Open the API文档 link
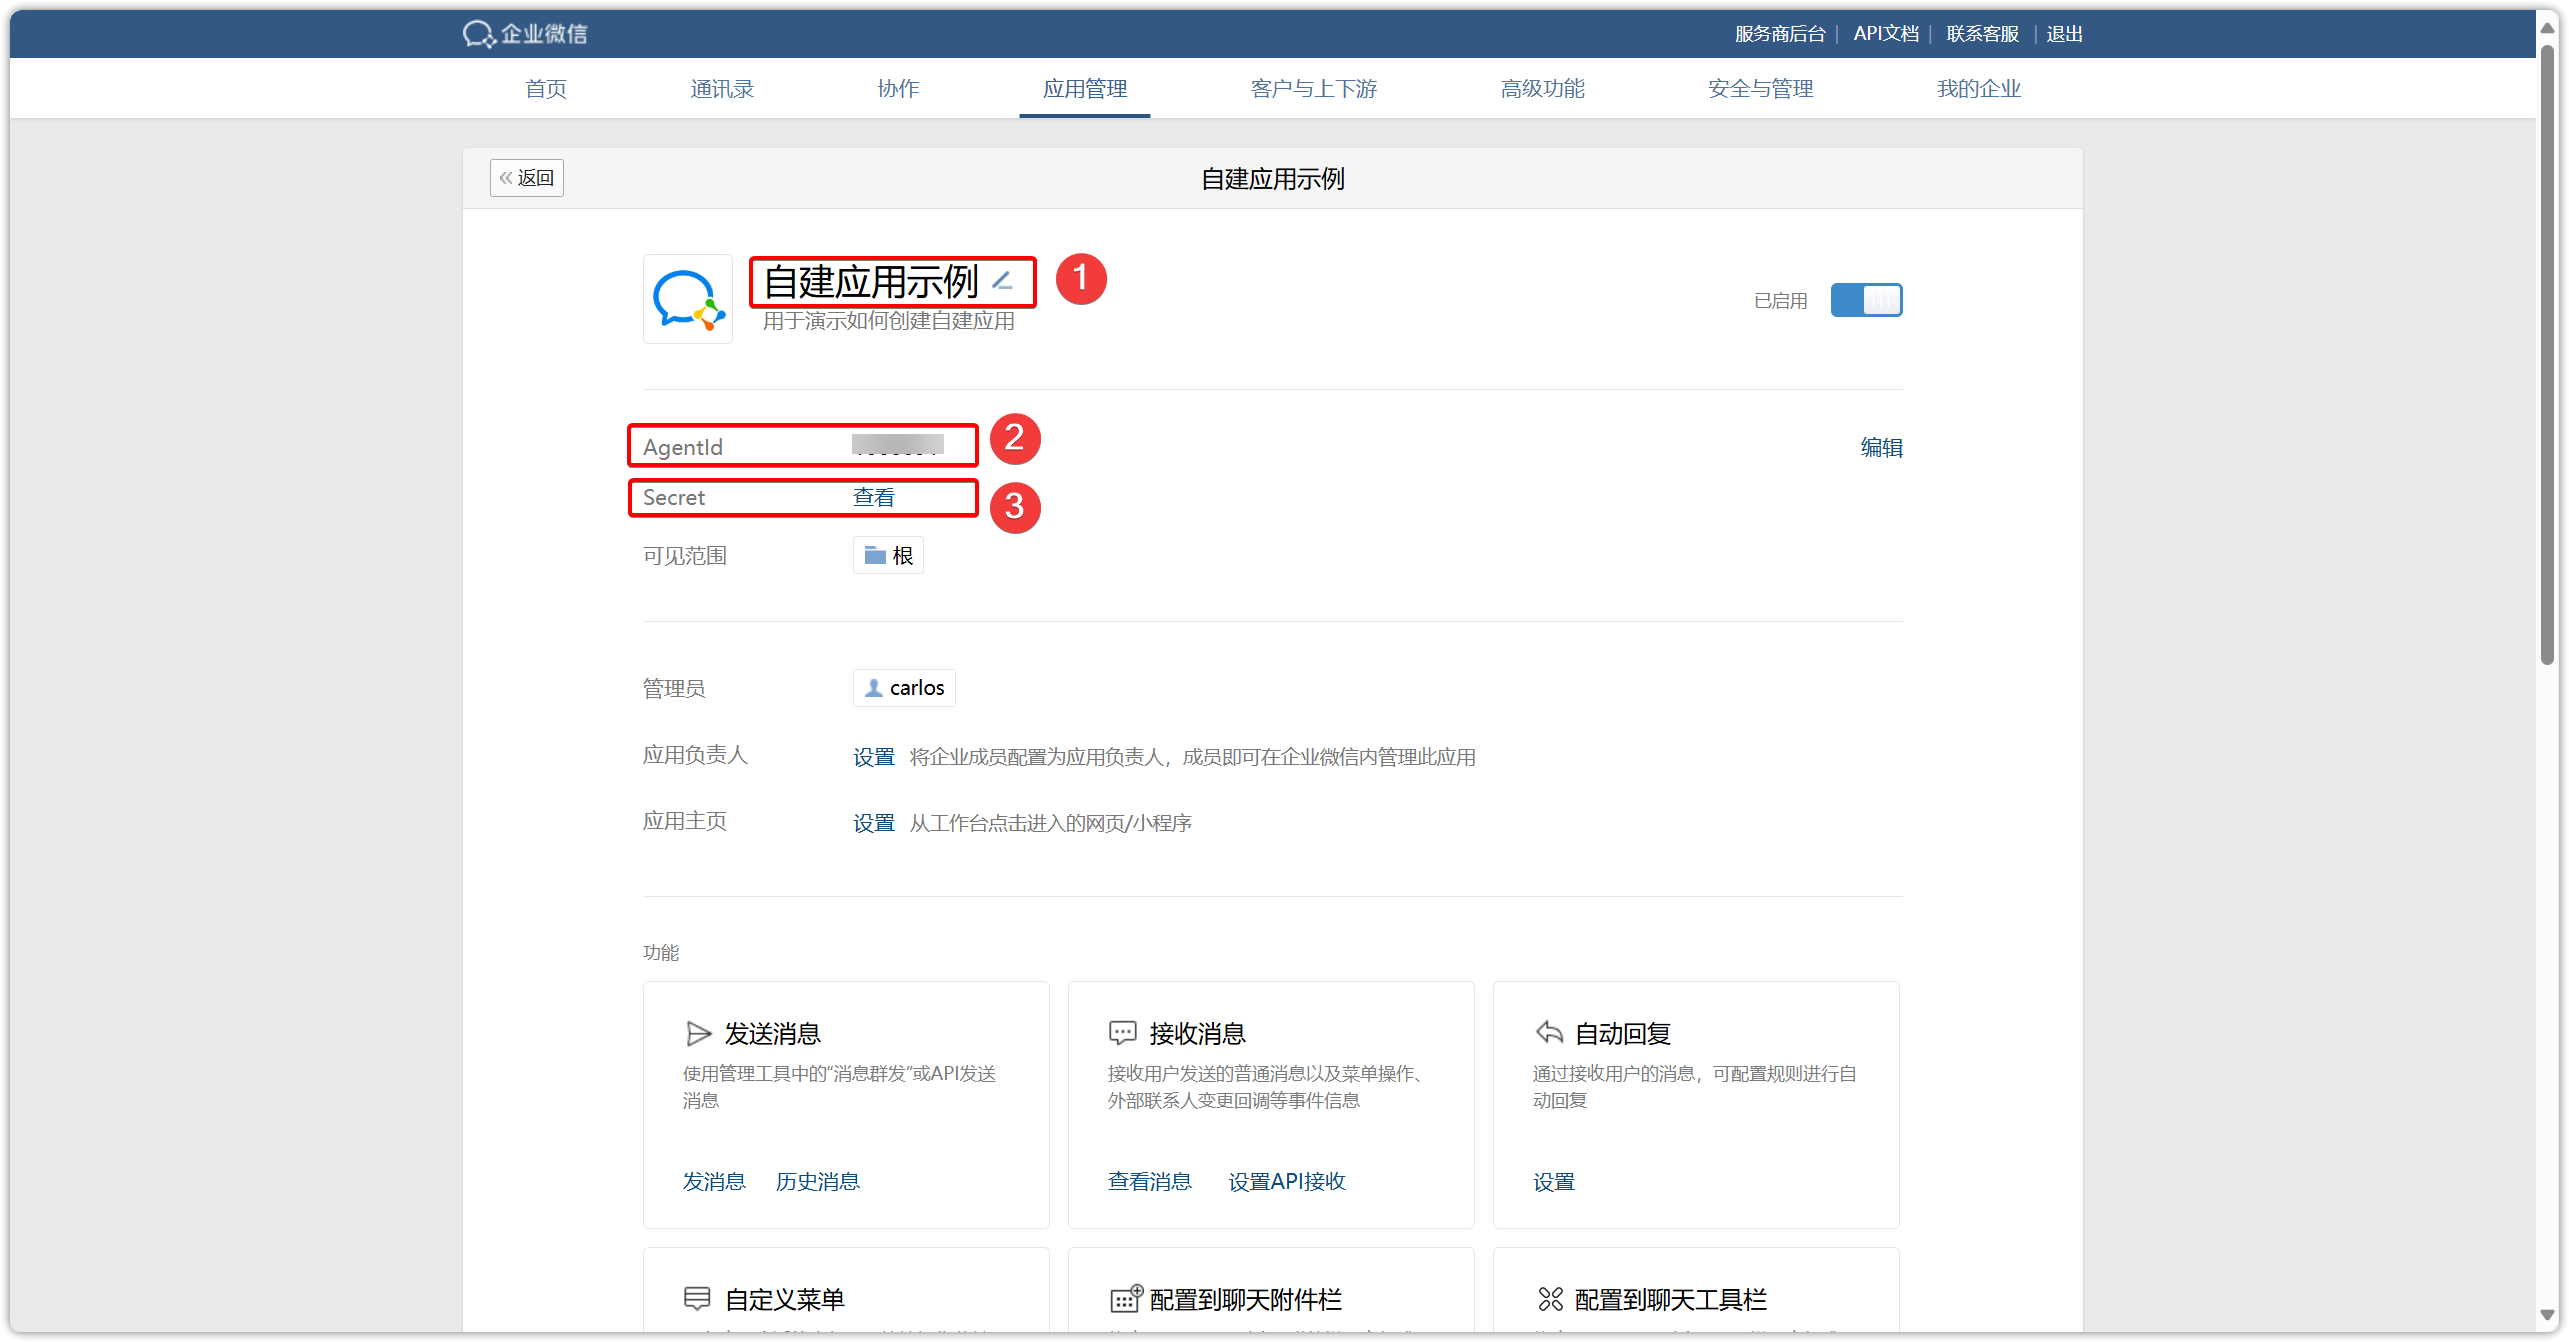Image resolution: width=2569 pixels, height=1342 pixels. (1886, 34)
